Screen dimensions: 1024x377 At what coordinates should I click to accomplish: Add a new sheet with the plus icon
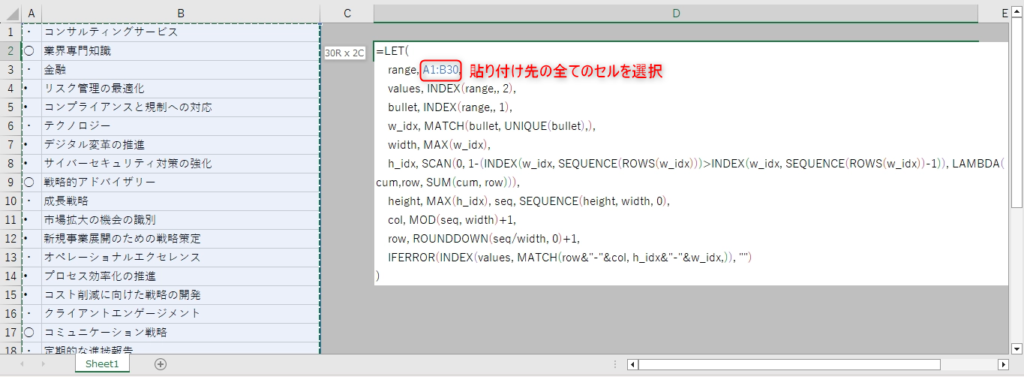click(x=161, y=364)
